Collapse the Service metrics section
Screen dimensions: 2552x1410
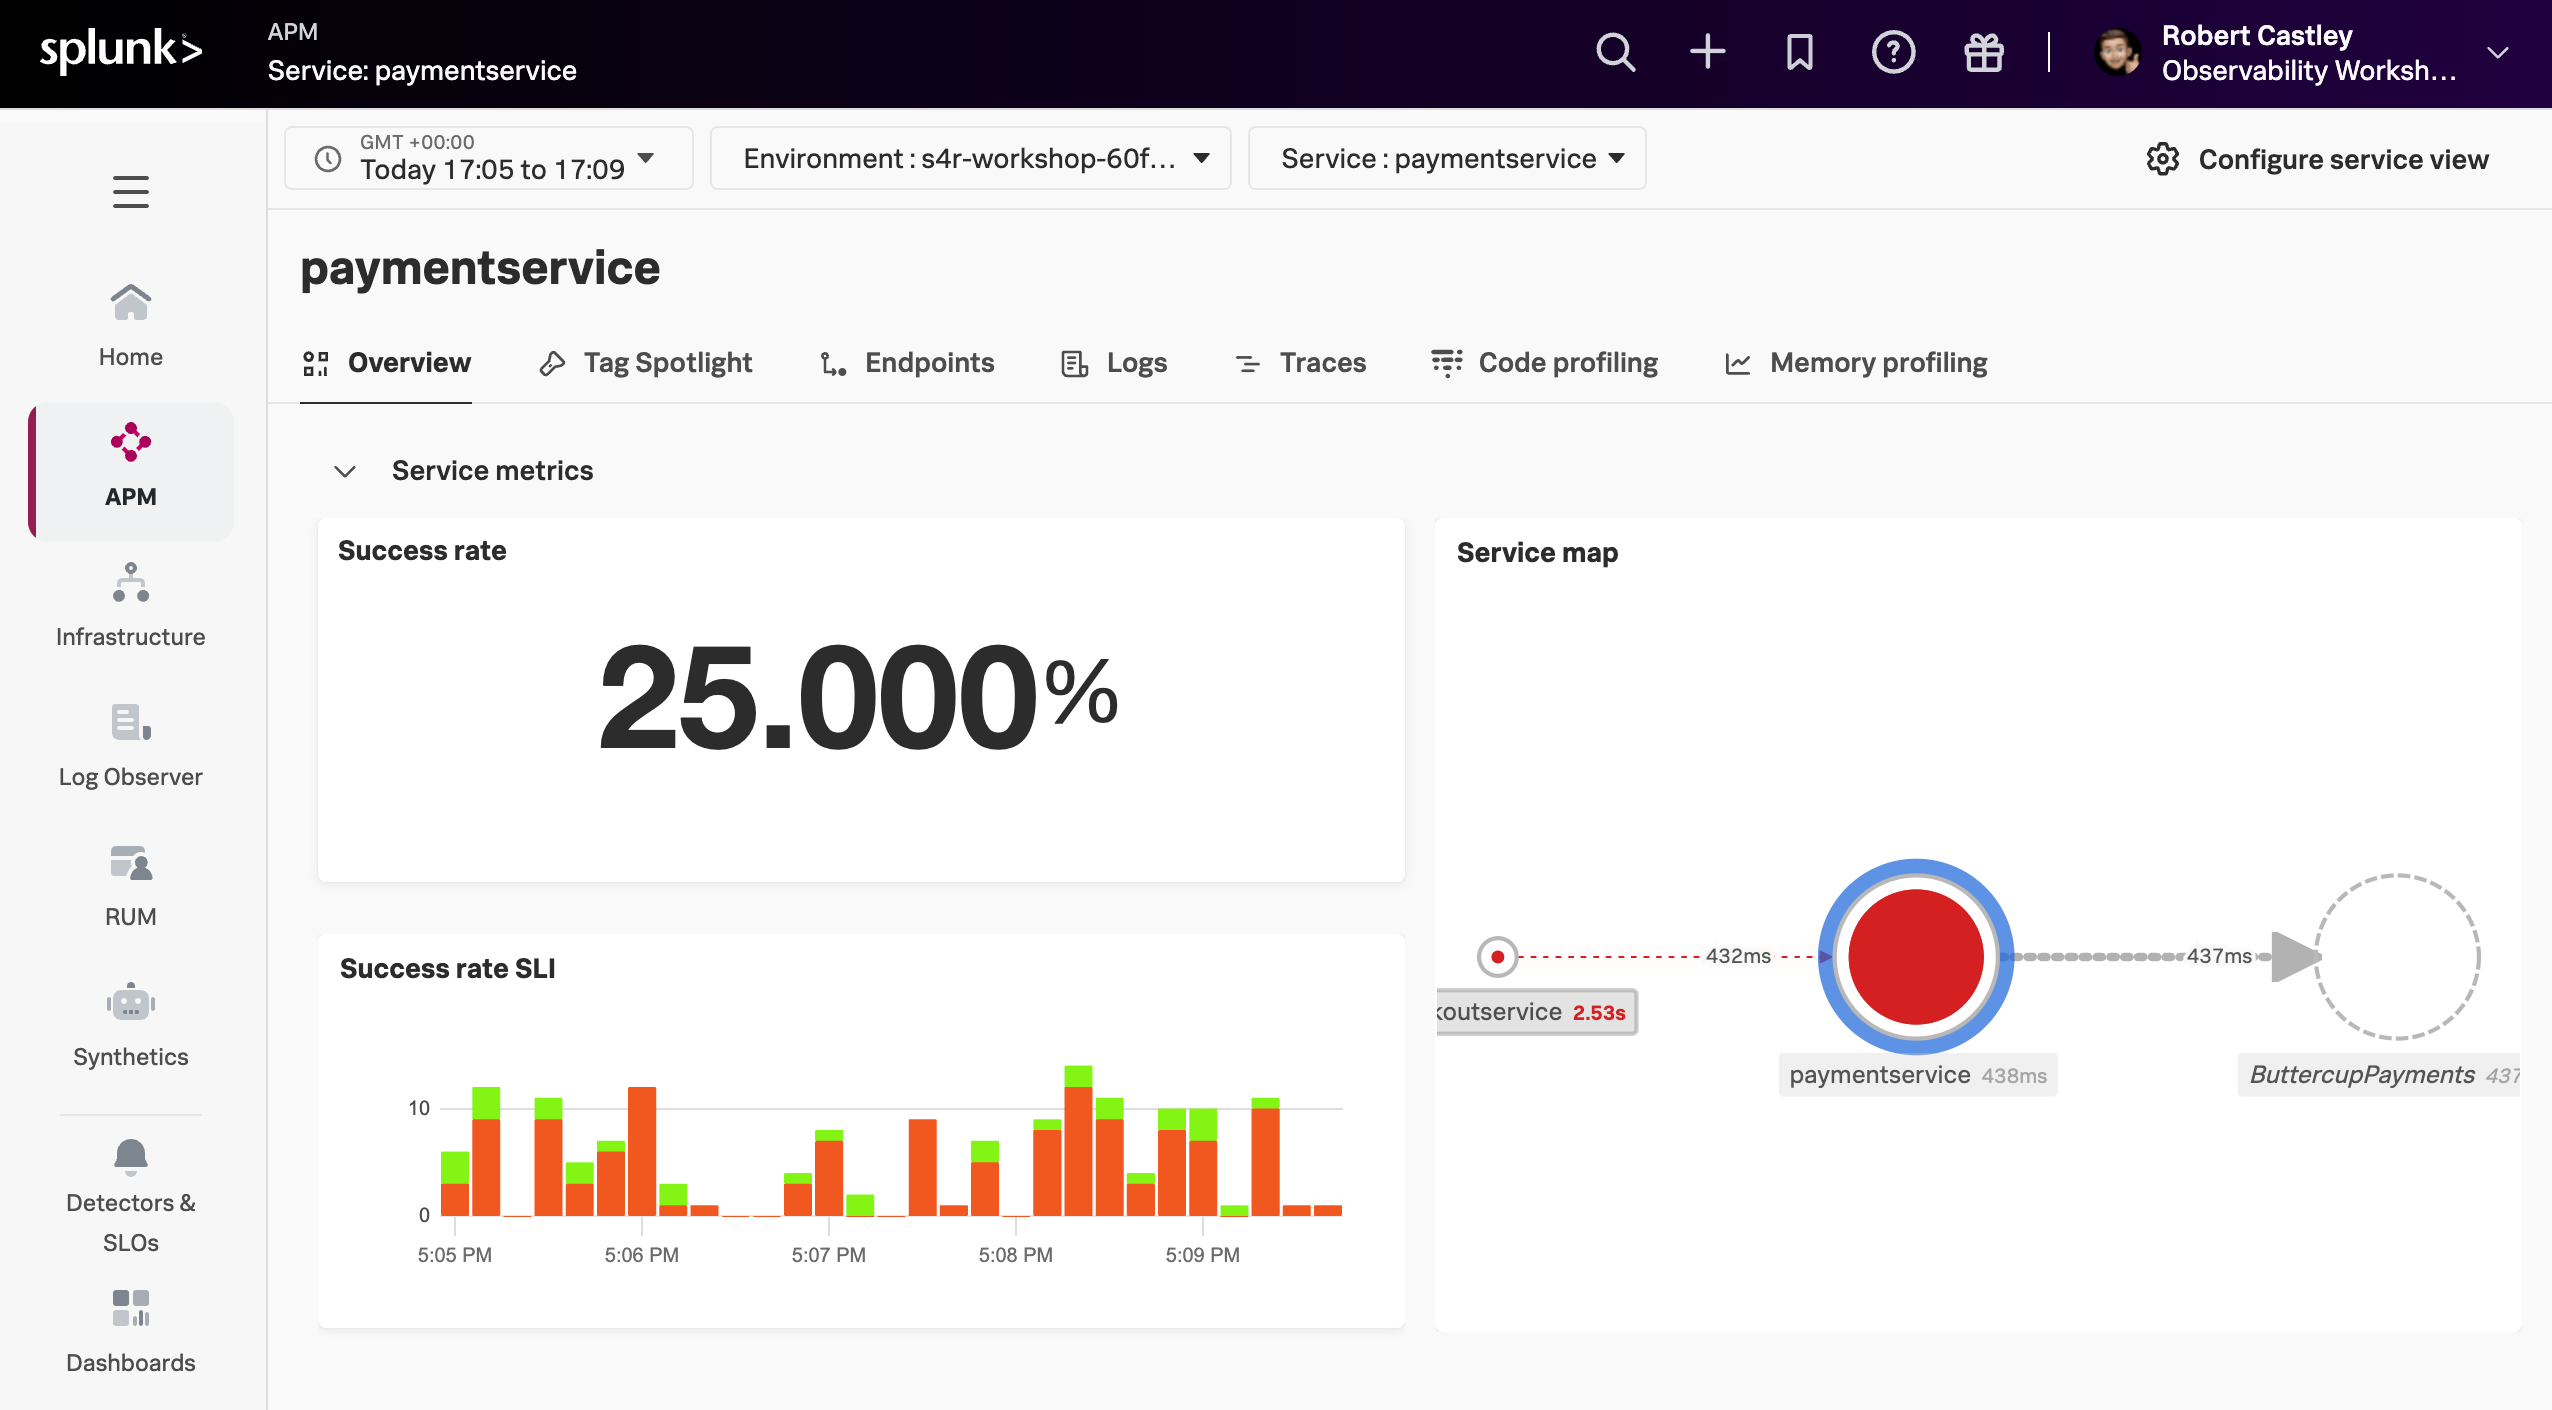345,470
